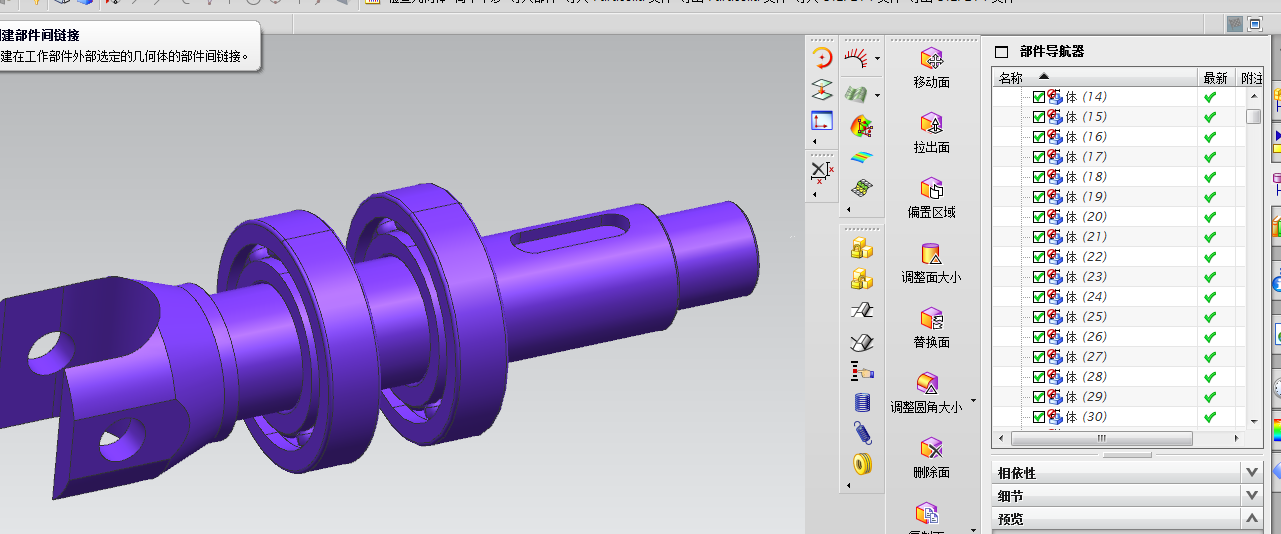The height and width of the screenshot is (534, 1281).
Task: Click the horizontal scrollbar thumb in part navigator
Action: pyautogui.click(x=1101, y=439)
